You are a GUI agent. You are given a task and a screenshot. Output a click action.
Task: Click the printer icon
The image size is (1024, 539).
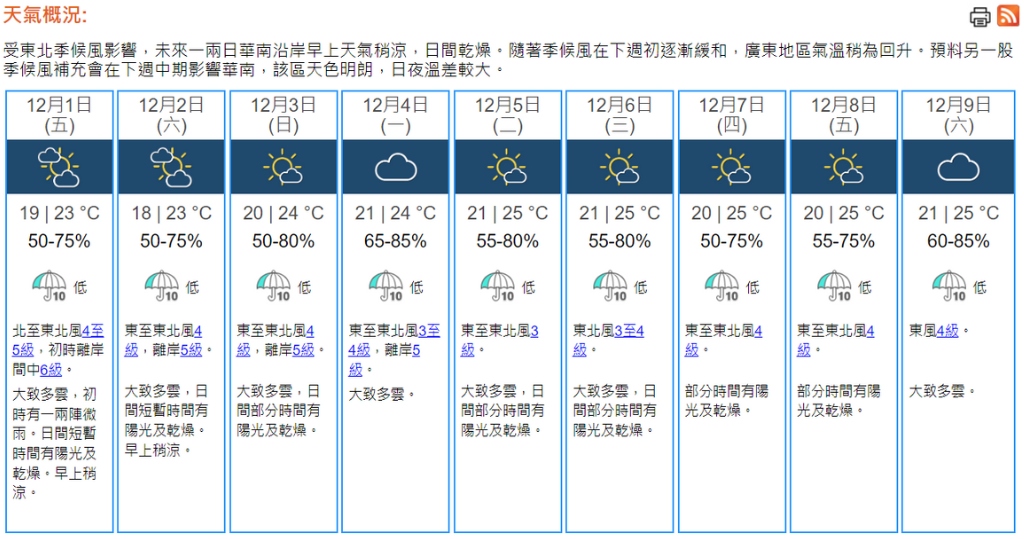(x=980, y=16)
